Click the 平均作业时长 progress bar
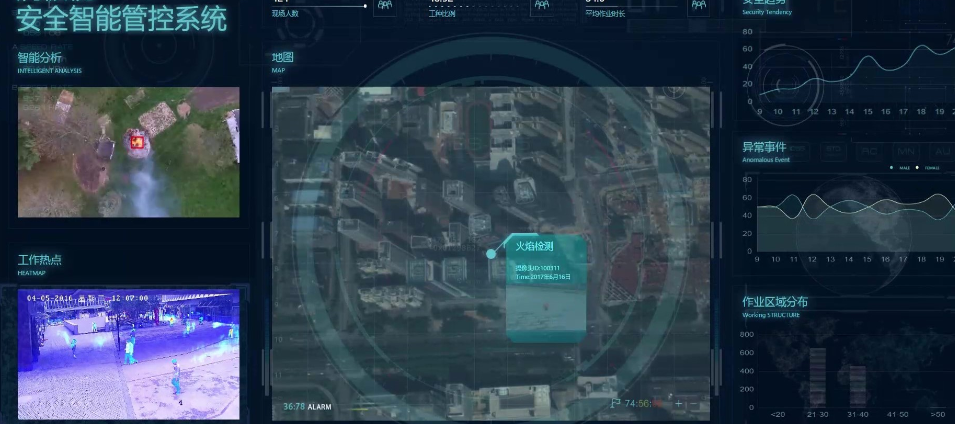 (632, 7)
